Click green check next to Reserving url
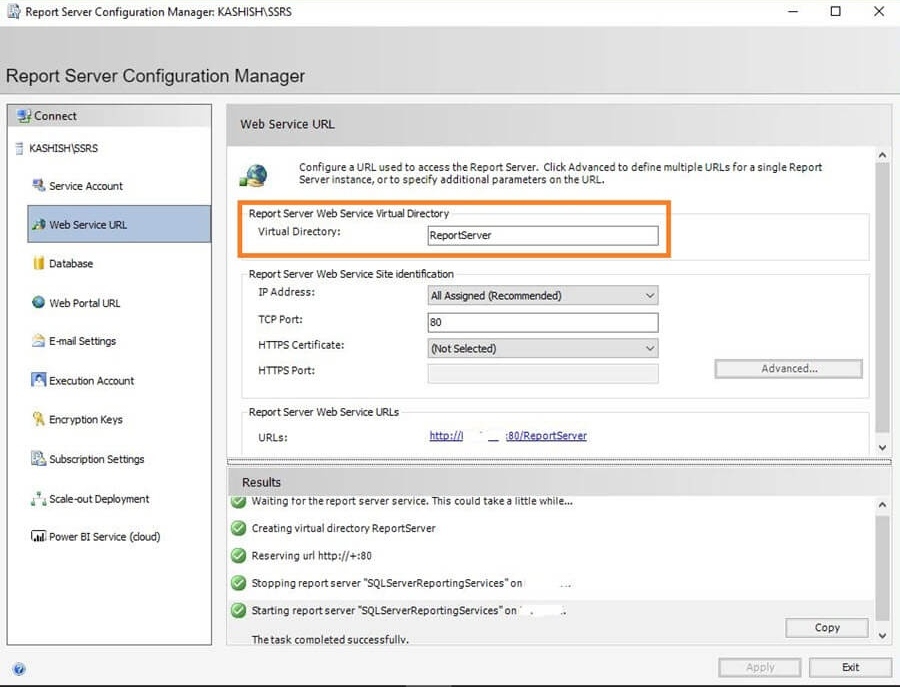 [238, 556]
